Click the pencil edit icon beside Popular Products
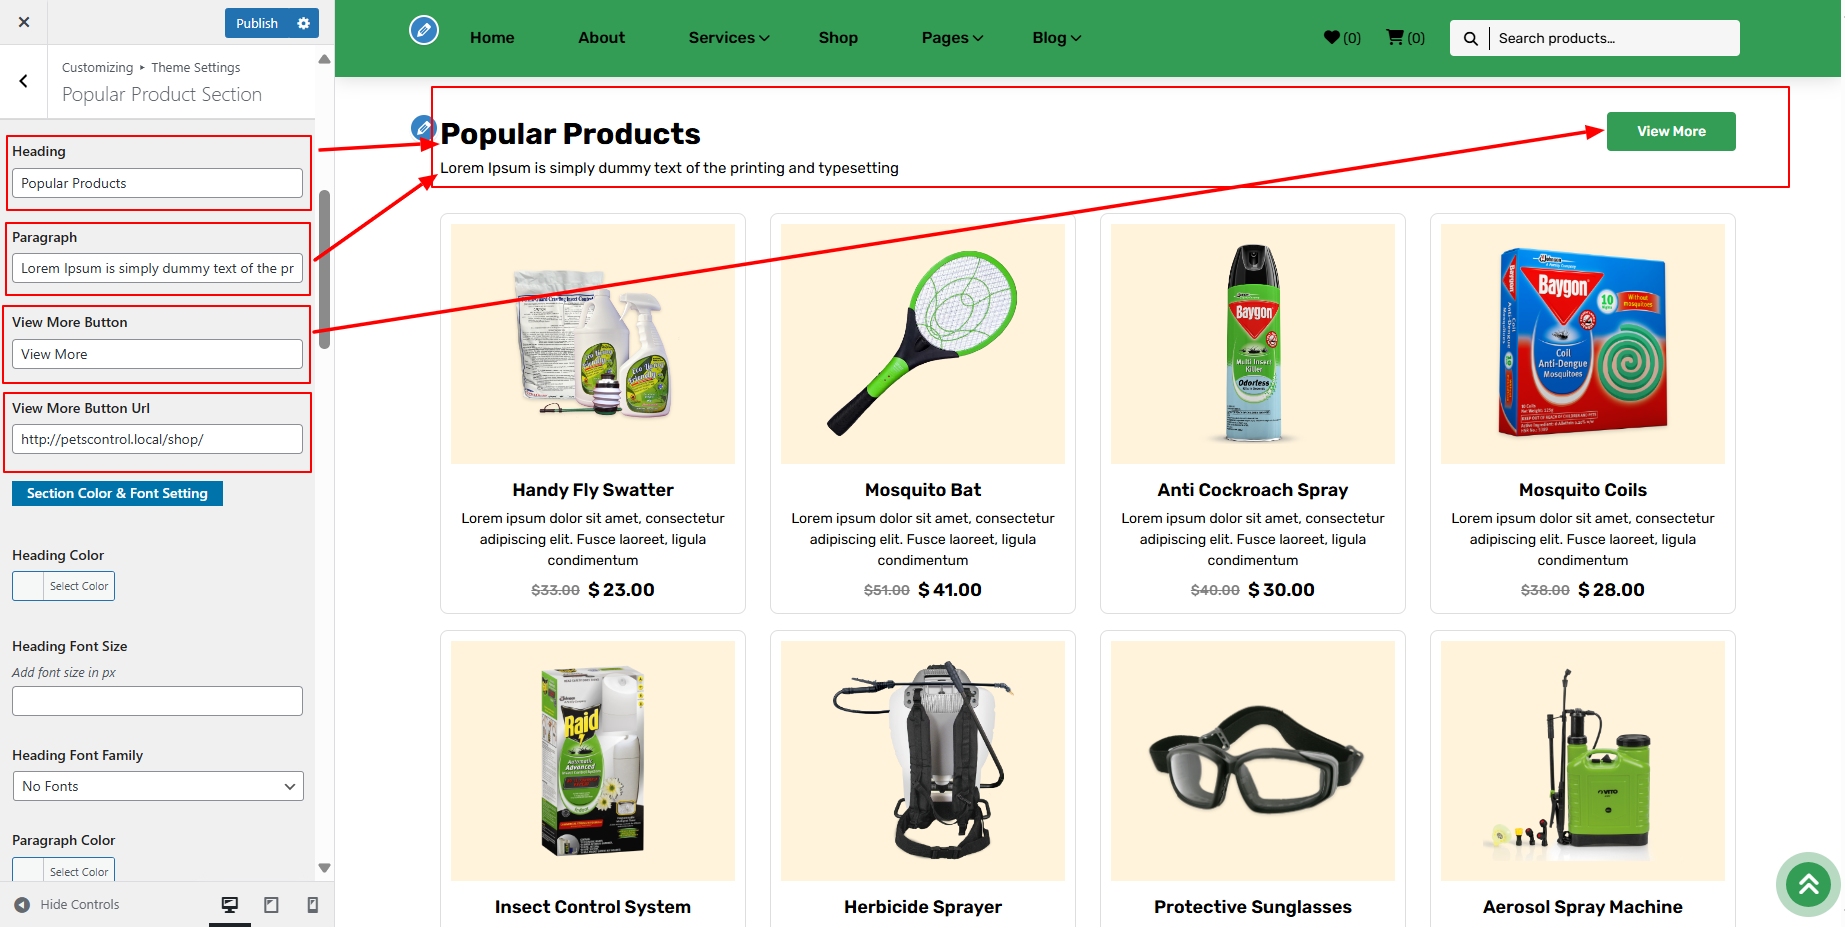Image resolution: width=1845 pixels, height=927 pixels. pyautogui.click(x=423, y=127)
